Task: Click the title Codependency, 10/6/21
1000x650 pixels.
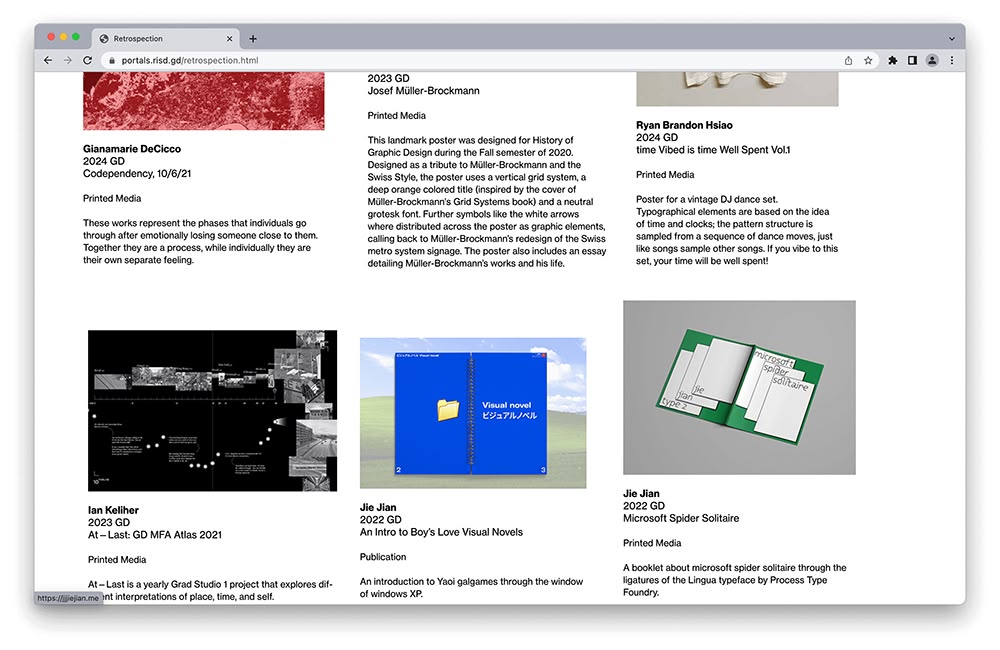Action: 137,174
